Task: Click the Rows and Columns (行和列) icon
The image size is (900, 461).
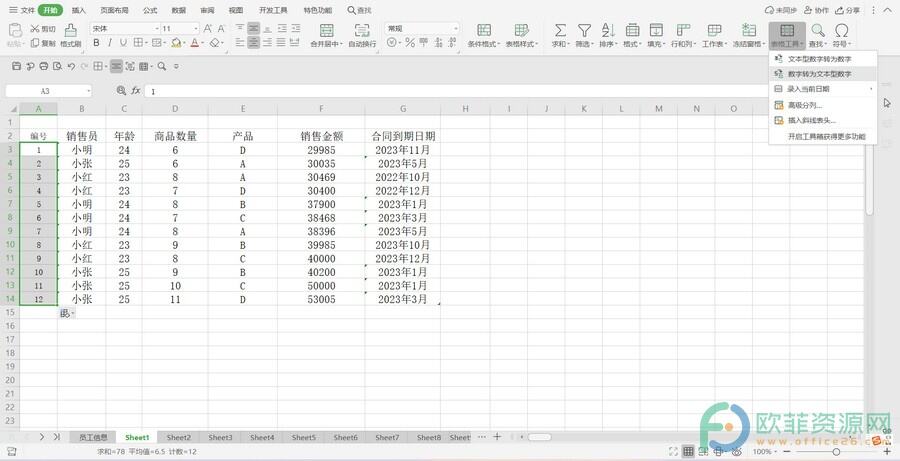Action: click(683, 30)
